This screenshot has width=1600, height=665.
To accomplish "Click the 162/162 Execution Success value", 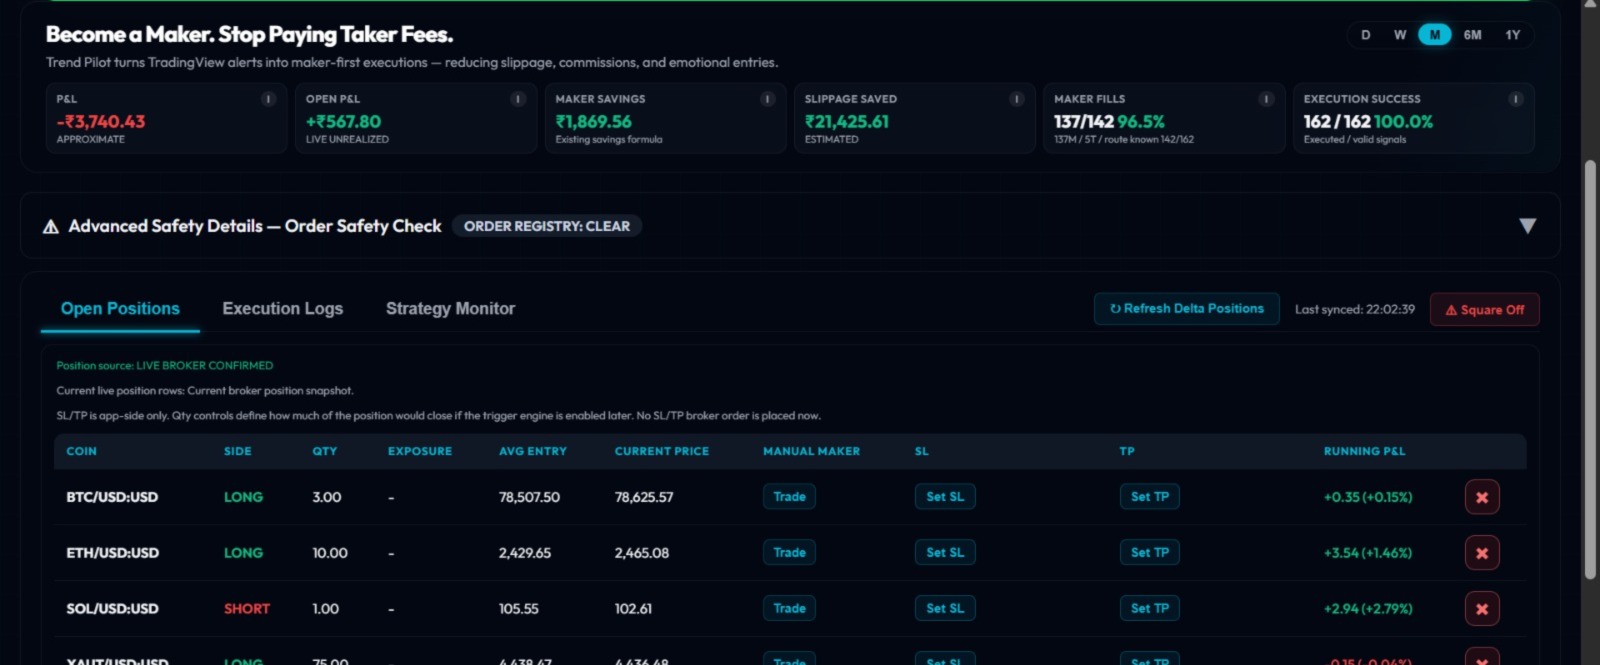I will pyautogui.click(x=1337, y=122).
